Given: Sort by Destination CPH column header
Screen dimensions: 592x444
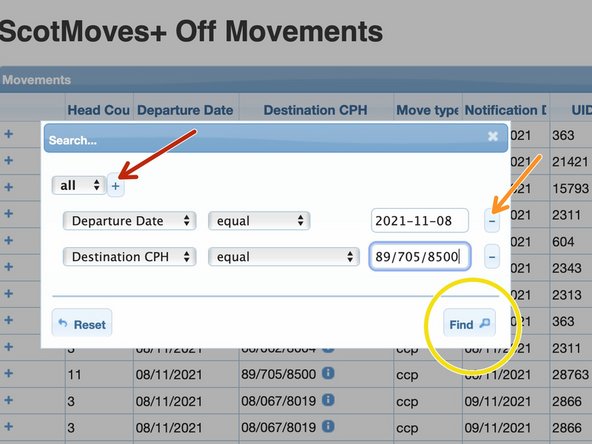Looking at the screenshot, I should click(316, 110).
